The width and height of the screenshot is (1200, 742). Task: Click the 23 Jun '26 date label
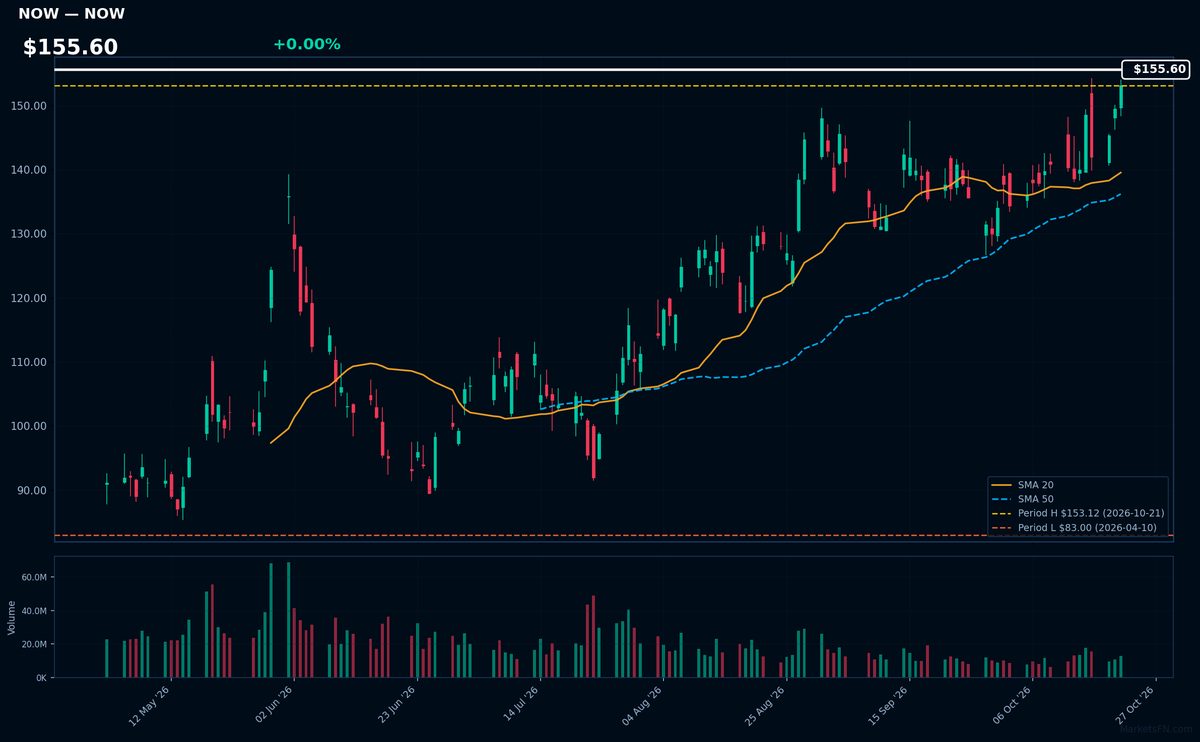click(x=396, y=707)
